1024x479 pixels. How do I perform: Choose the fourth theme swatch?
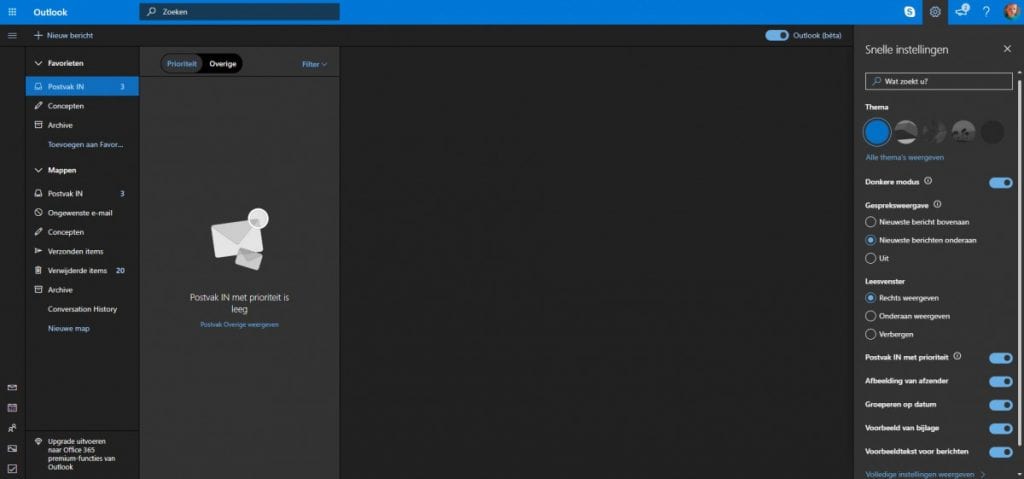(x=963, y=132)
